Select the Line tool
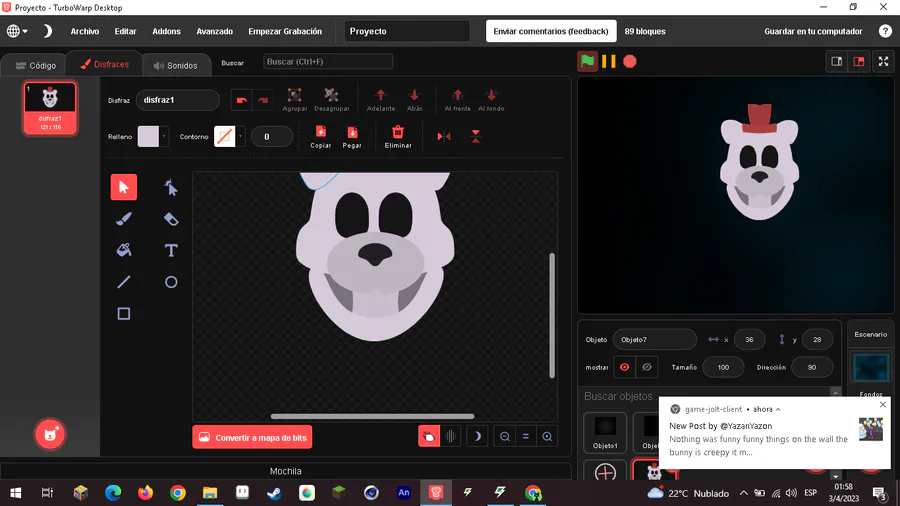This screenshot has height=506, width=900. (x=123, y=282)
